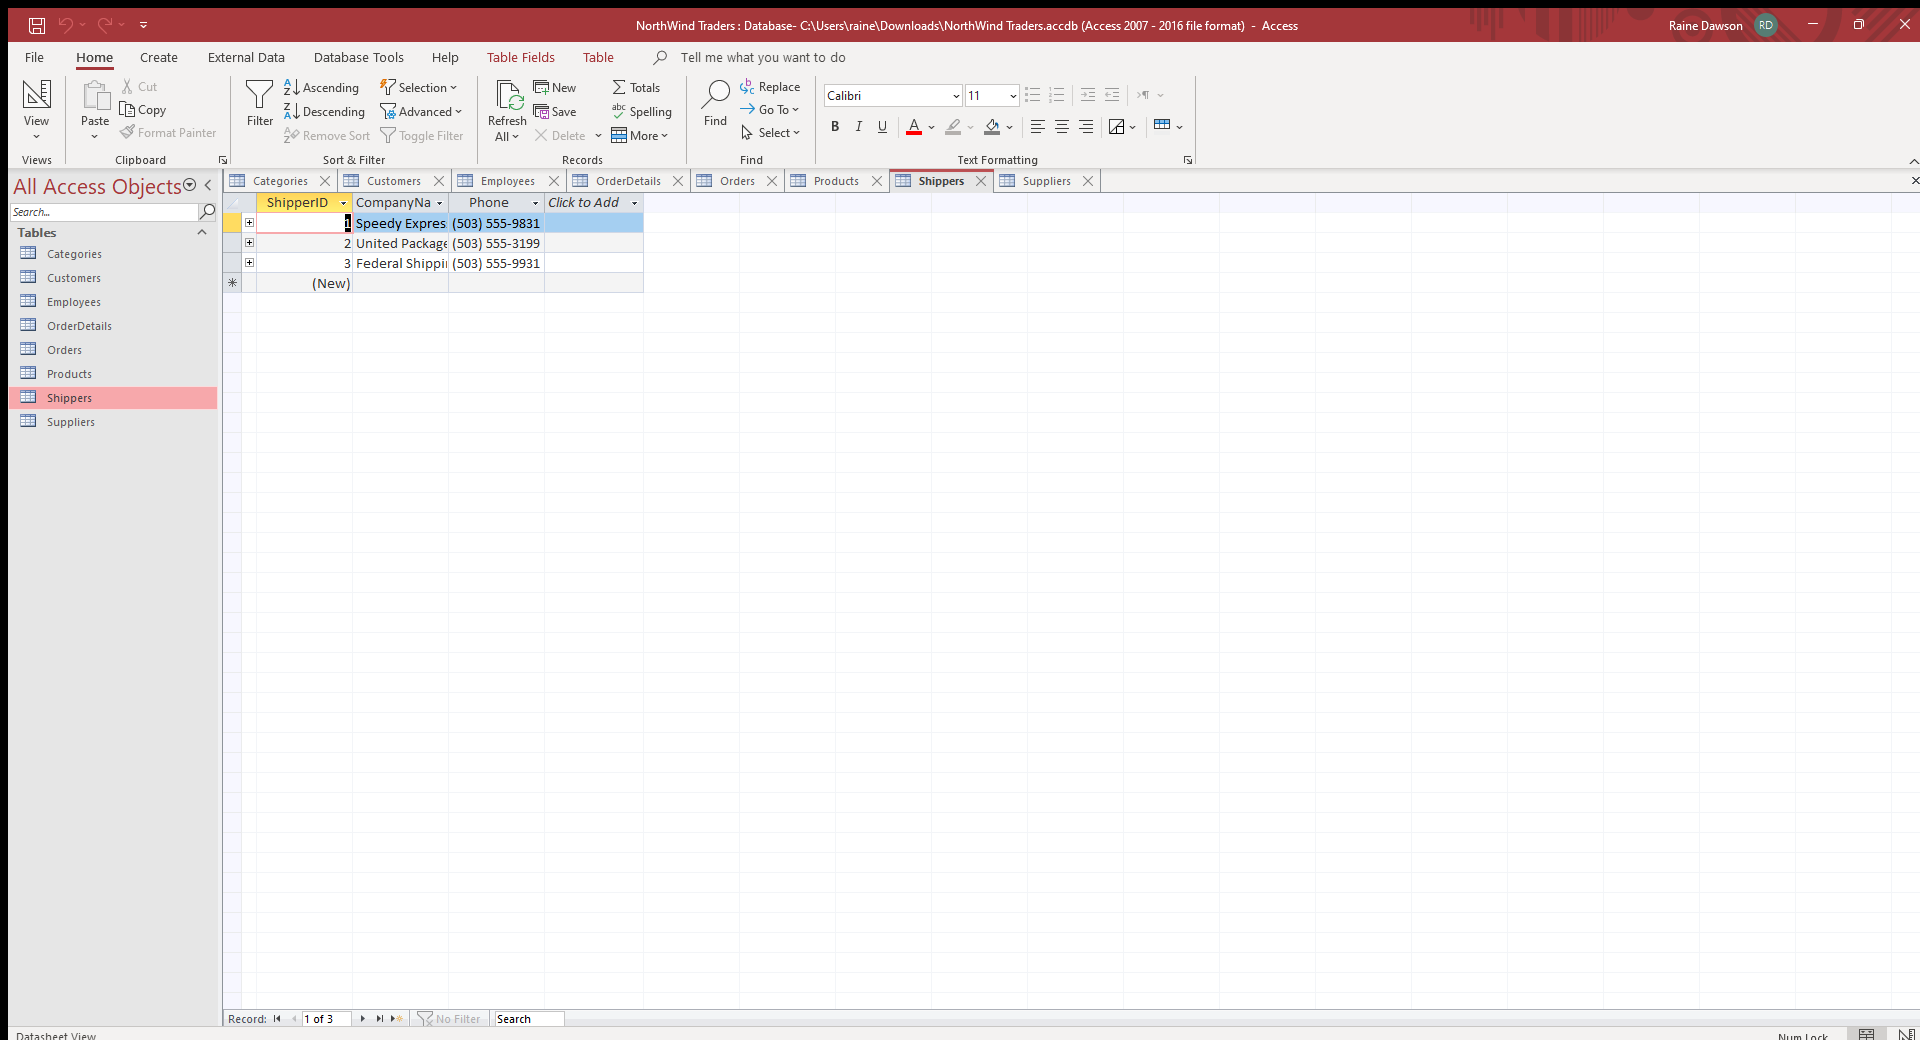Screen dimensions: 1920x1040
Task: Collapse the Tables group in navigation pane
Action: tap(202, 233)
